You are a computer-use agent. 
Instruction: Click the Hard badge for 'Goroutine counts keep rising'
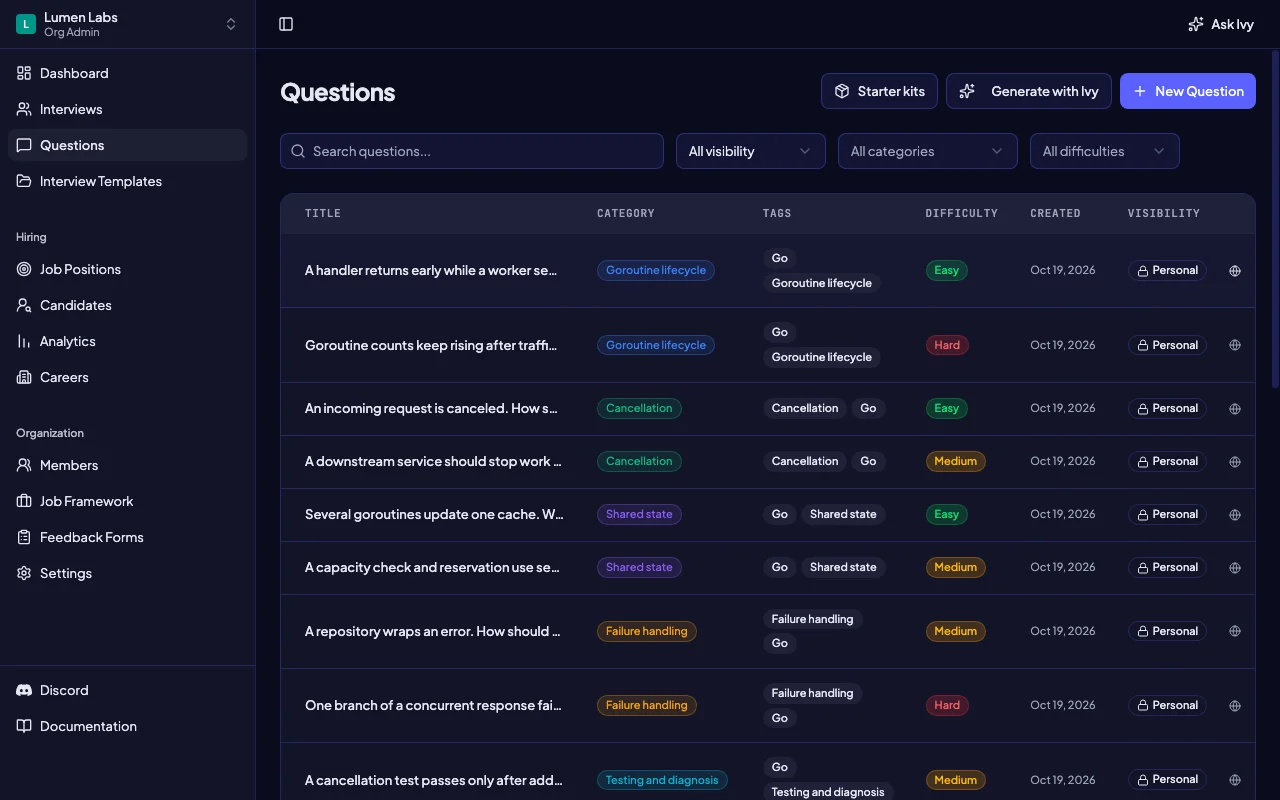[x=947, y=345]
